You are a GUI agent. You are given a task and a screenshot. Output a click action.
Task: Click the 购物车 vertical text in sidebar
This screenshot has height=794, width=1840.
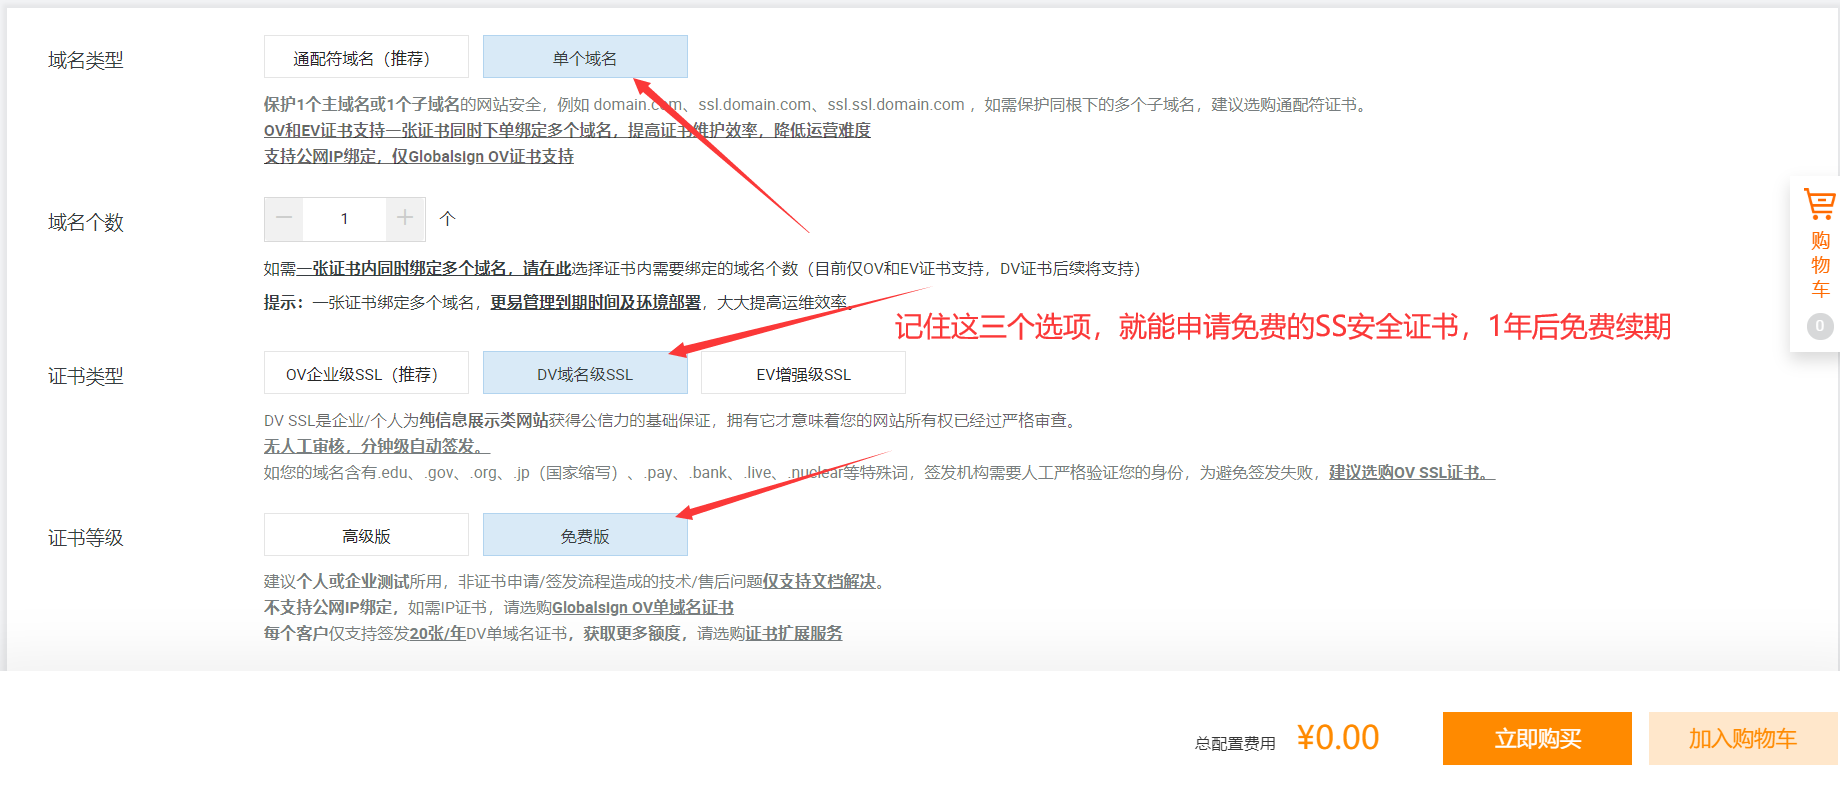point(1820,265)
